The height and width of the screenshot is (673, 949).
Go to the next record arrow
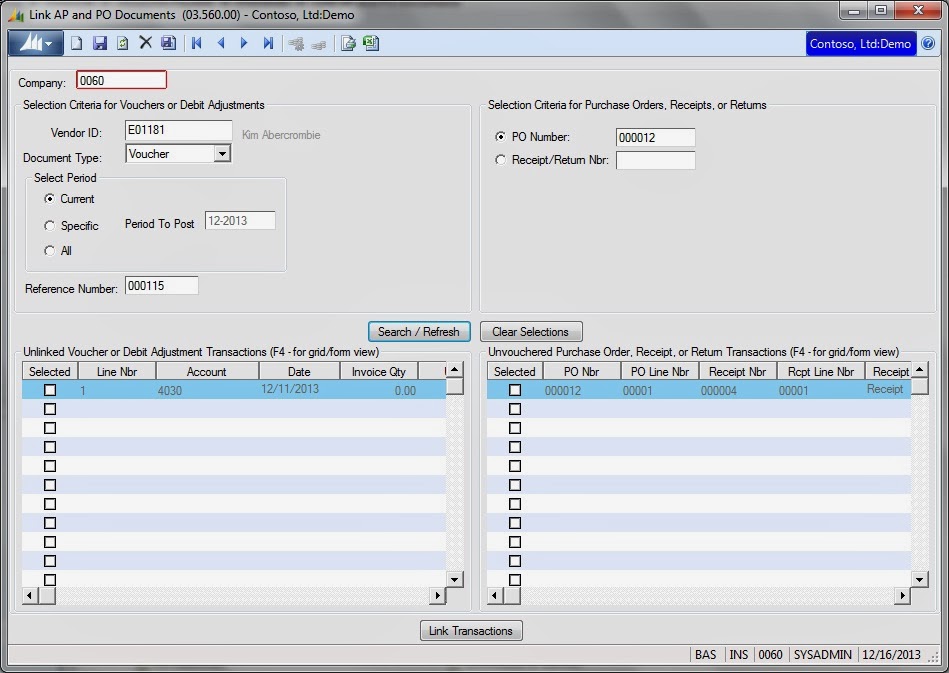(x=244, y=43)
